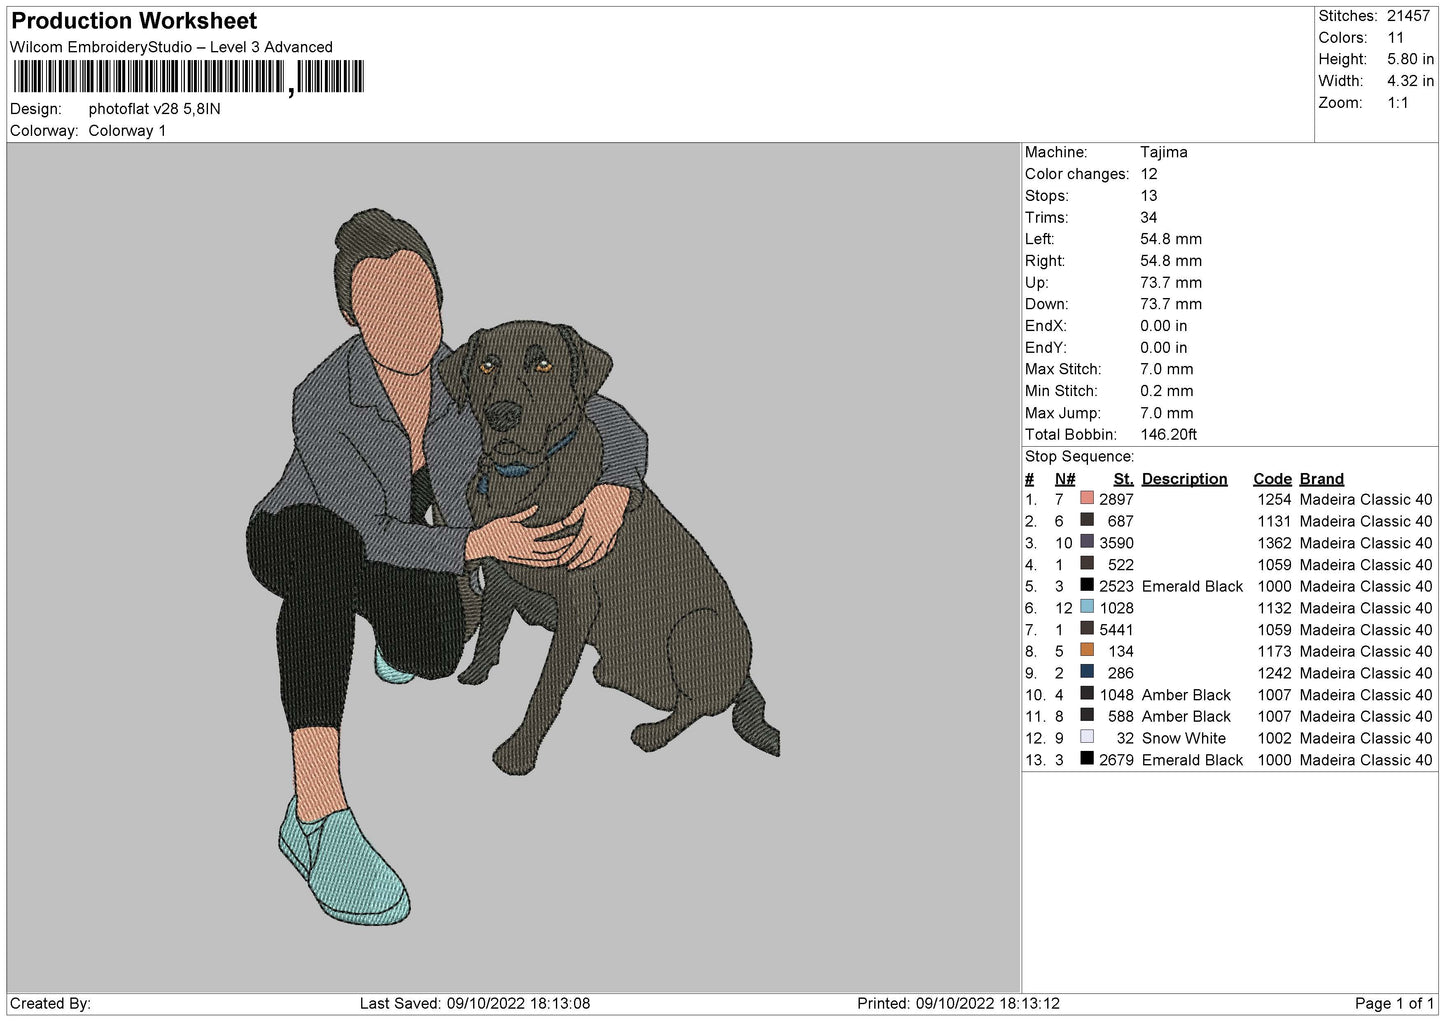The image size is (1445, 1021).
Task: Click stitch count '5441' in row 7
Action: tap(1116, 630)
